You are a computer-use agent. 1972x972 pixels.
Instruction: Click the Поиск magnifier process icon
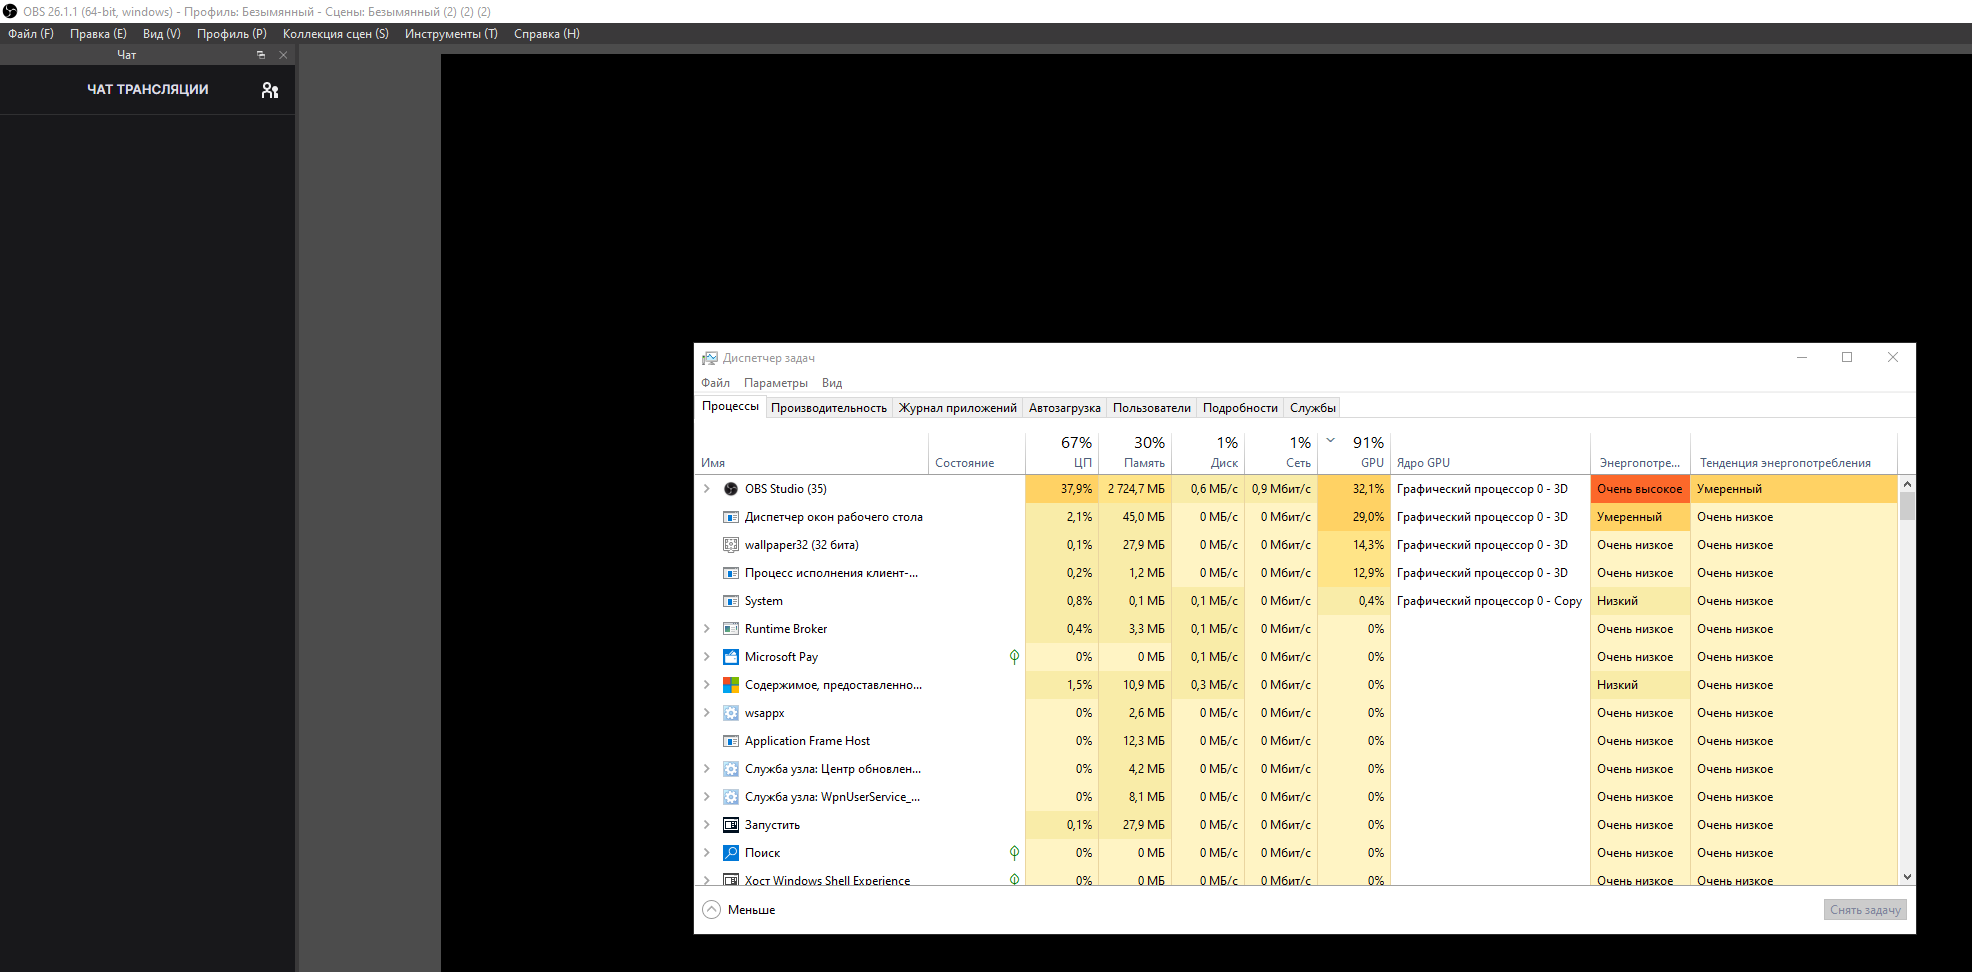tap(731, 853)
